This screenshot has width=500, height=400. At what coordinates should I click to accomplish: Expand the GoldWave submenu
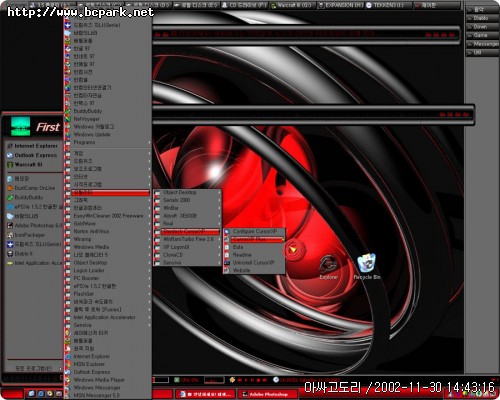pos(149,223)
